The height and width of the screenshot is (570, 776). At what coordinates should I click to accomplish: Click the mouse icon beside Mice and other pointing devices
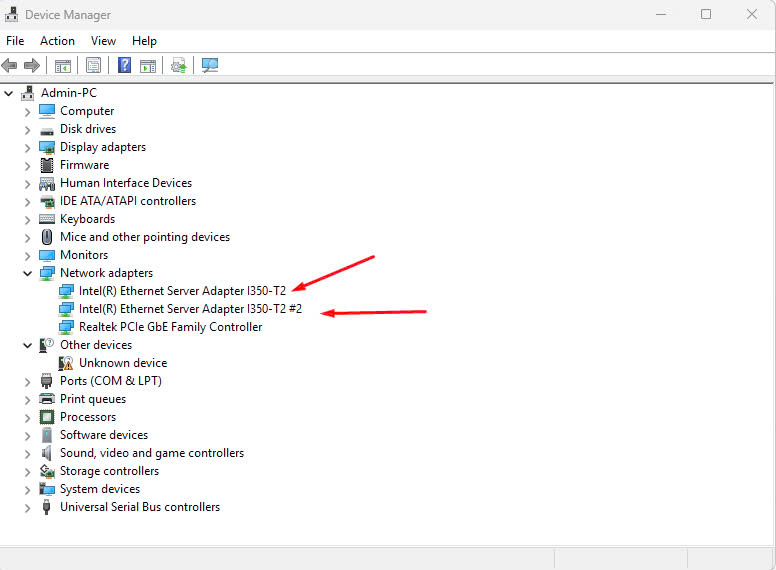[47, 237]
